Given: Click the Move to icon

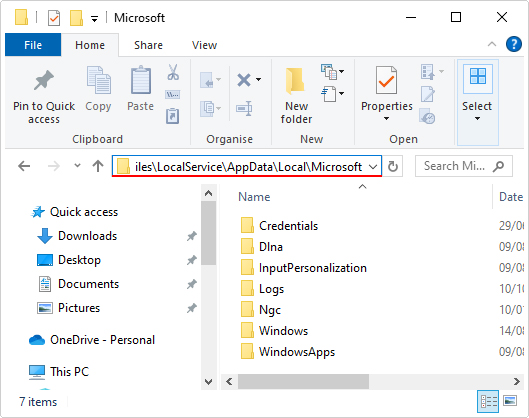Looking at the screenshot, I should pos(207,80).
